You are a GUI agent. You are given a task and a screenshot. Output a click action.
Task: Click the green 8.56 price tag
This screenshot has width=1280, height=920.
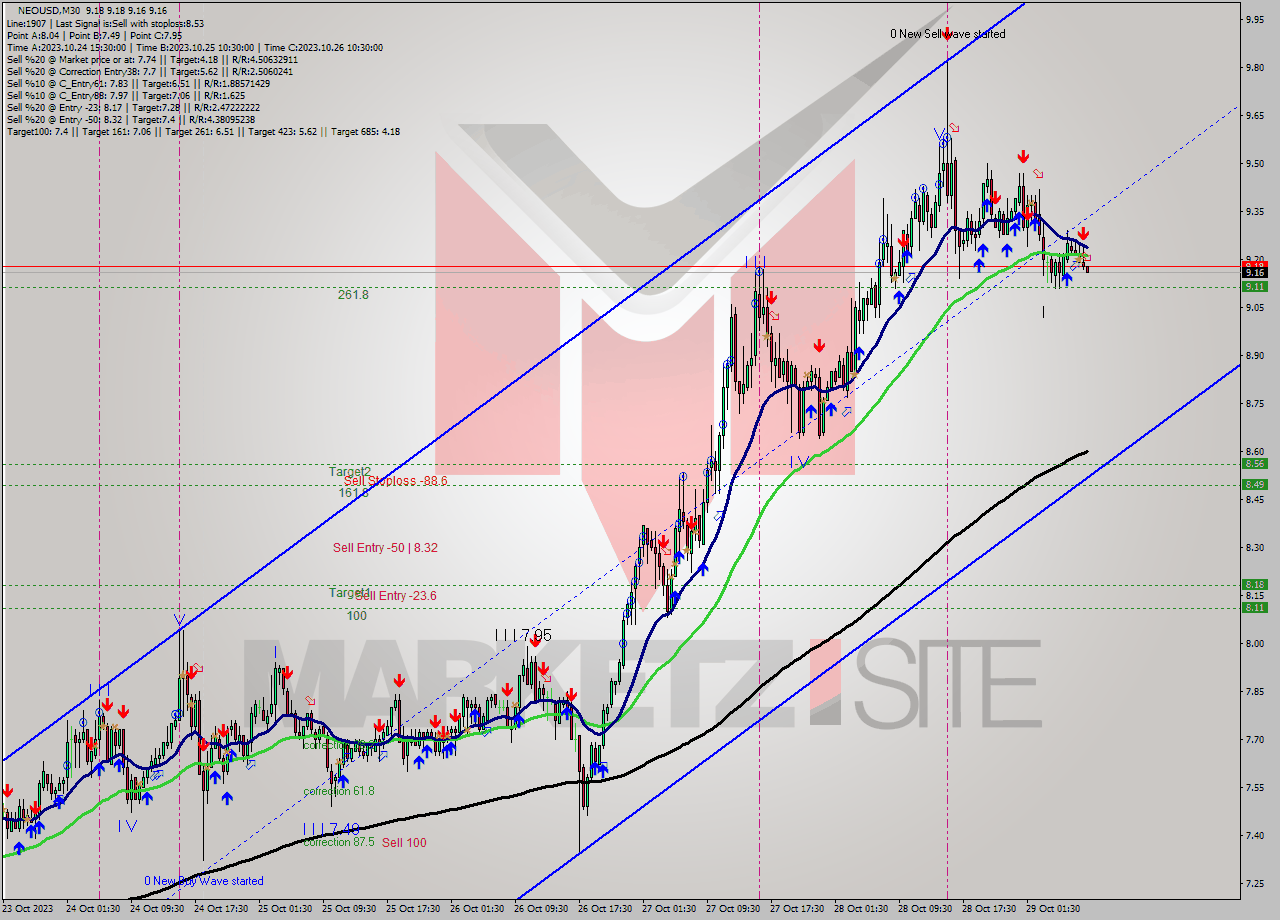click(x=1255, y=463)
